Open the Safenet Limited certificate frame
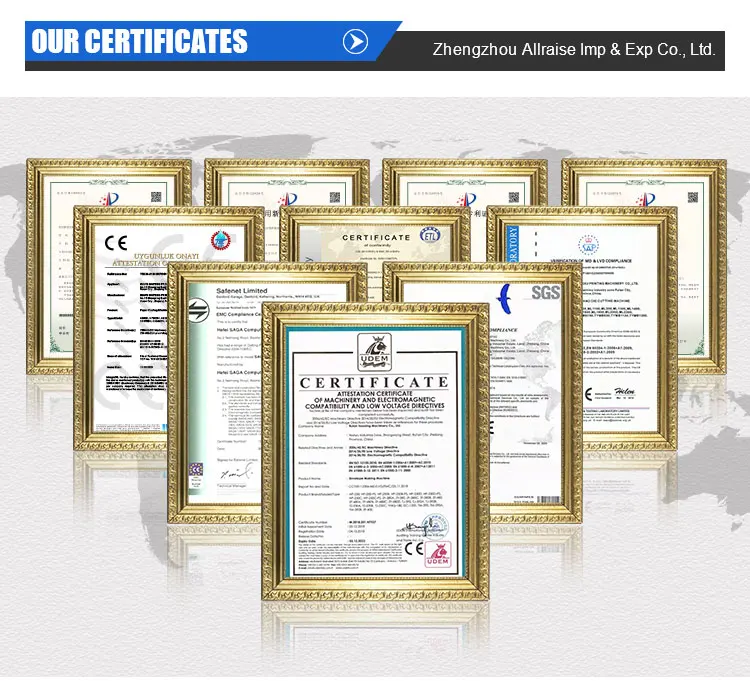Viewport: 750px width, 681px height. [x=215, y=392]
